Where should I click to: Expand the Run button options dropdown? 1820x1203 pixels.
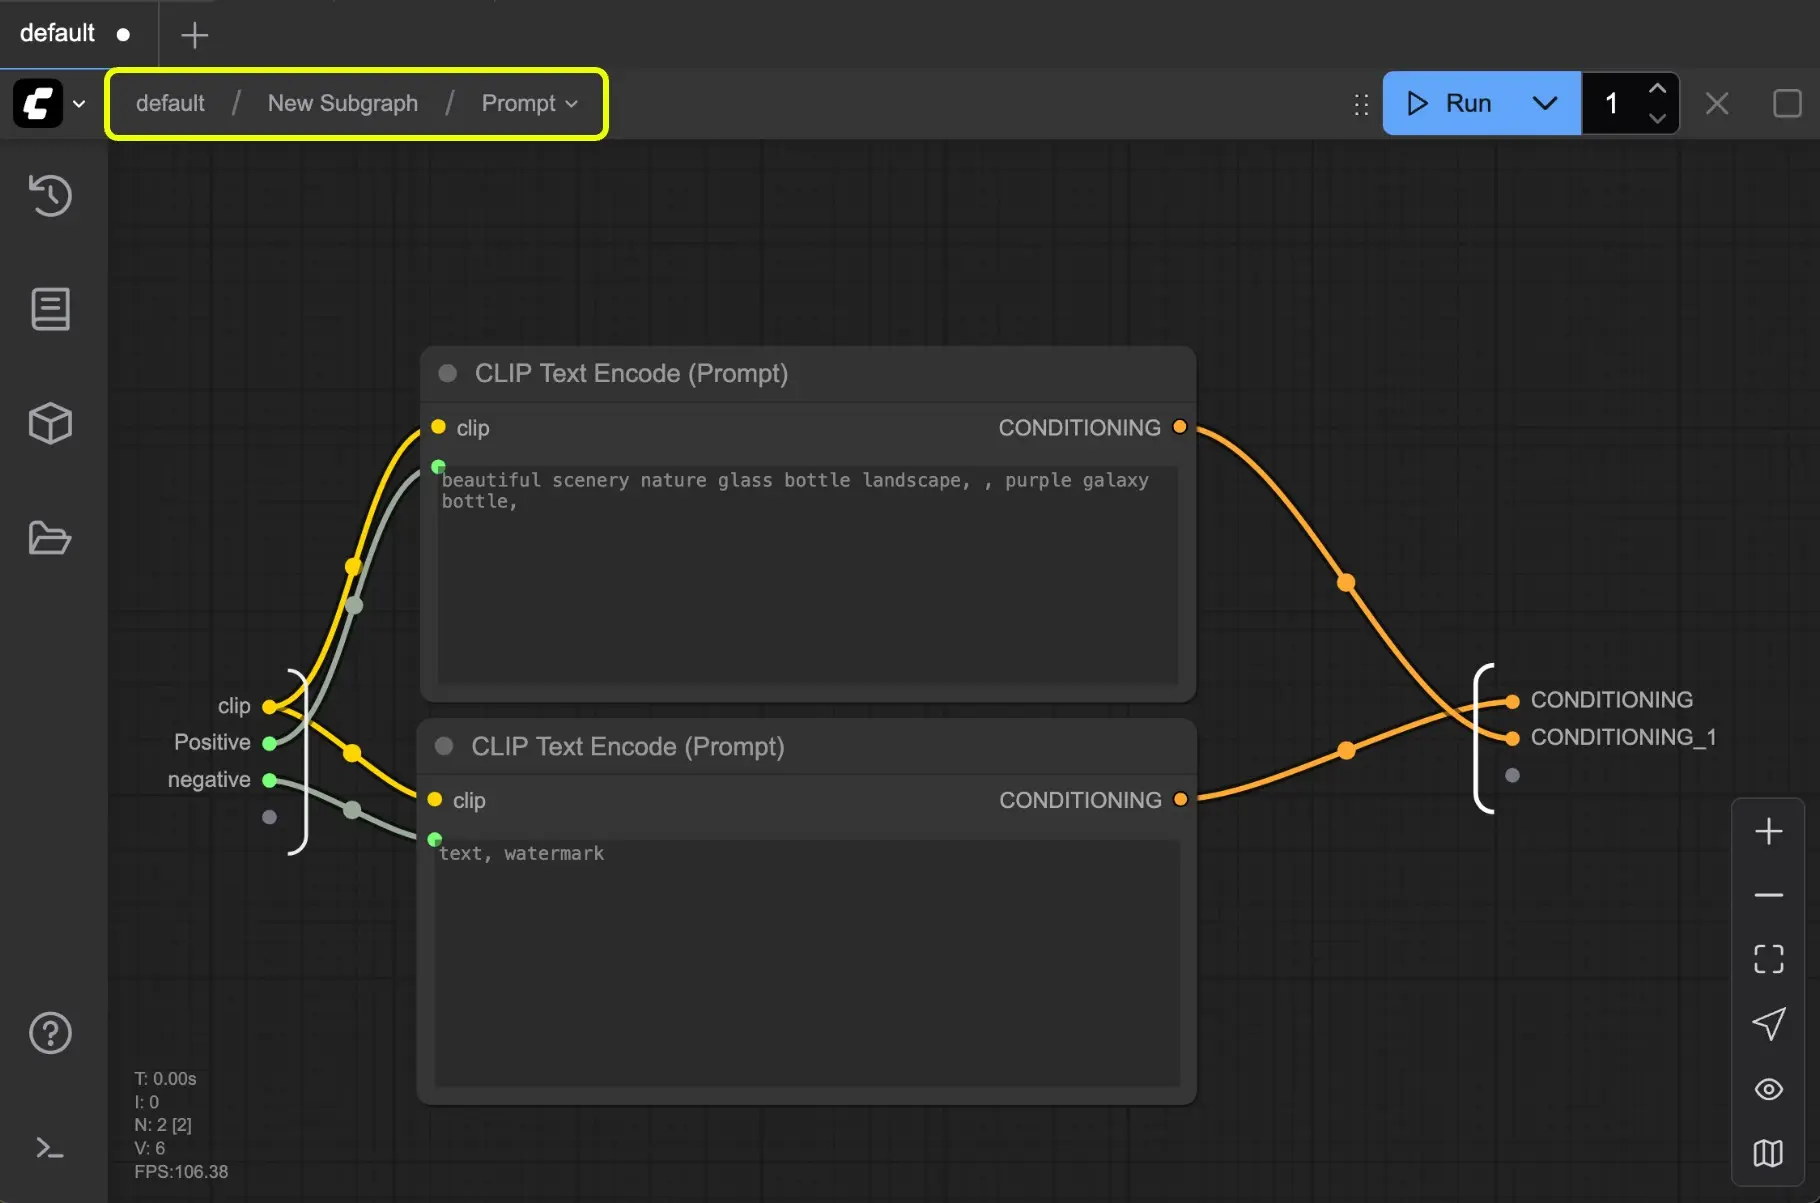tap(1544, 103)
